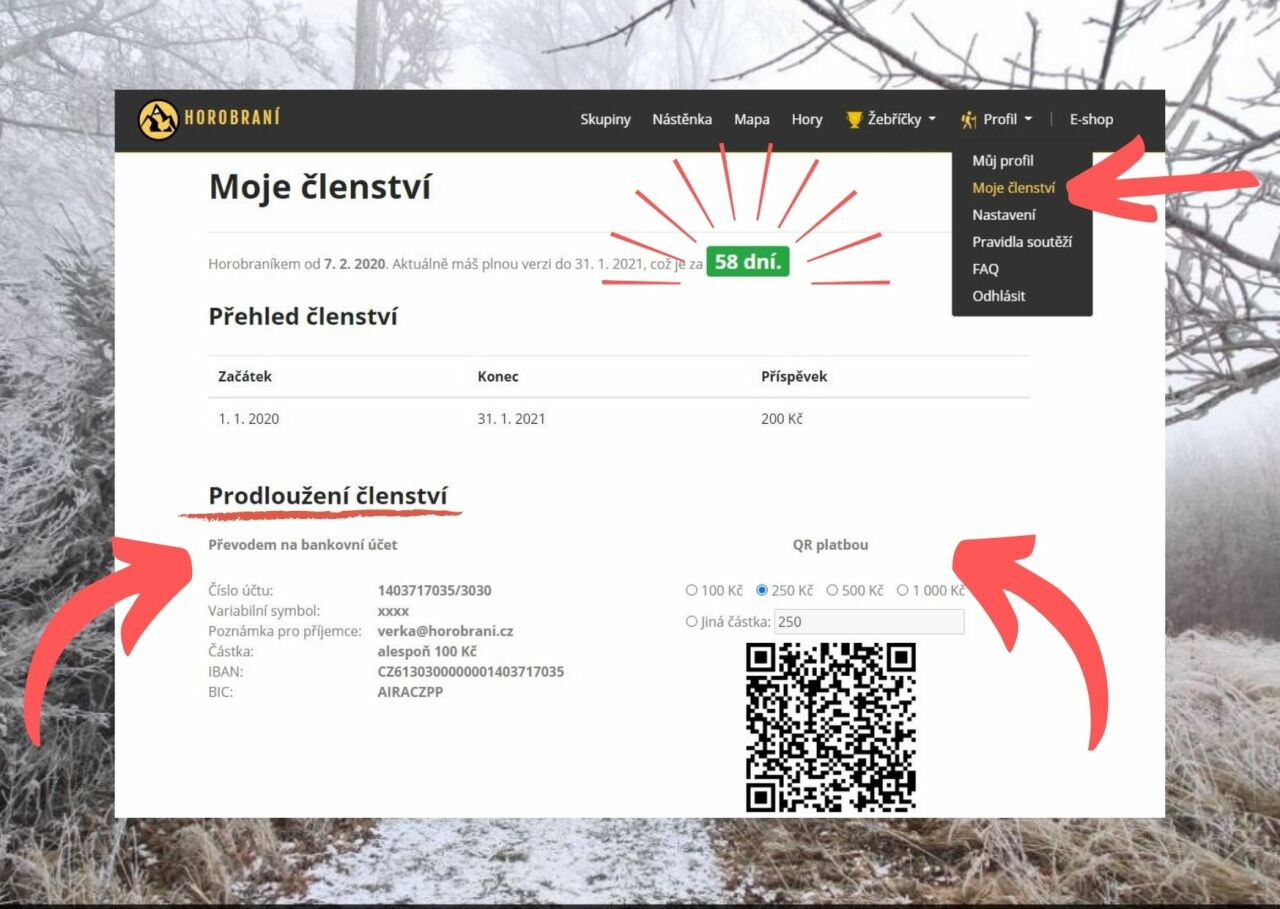Click the amount text alespoň 100 Kč
Image resolution: width=1280 pixels, height=909 pixels.
(x=427, y=651)
